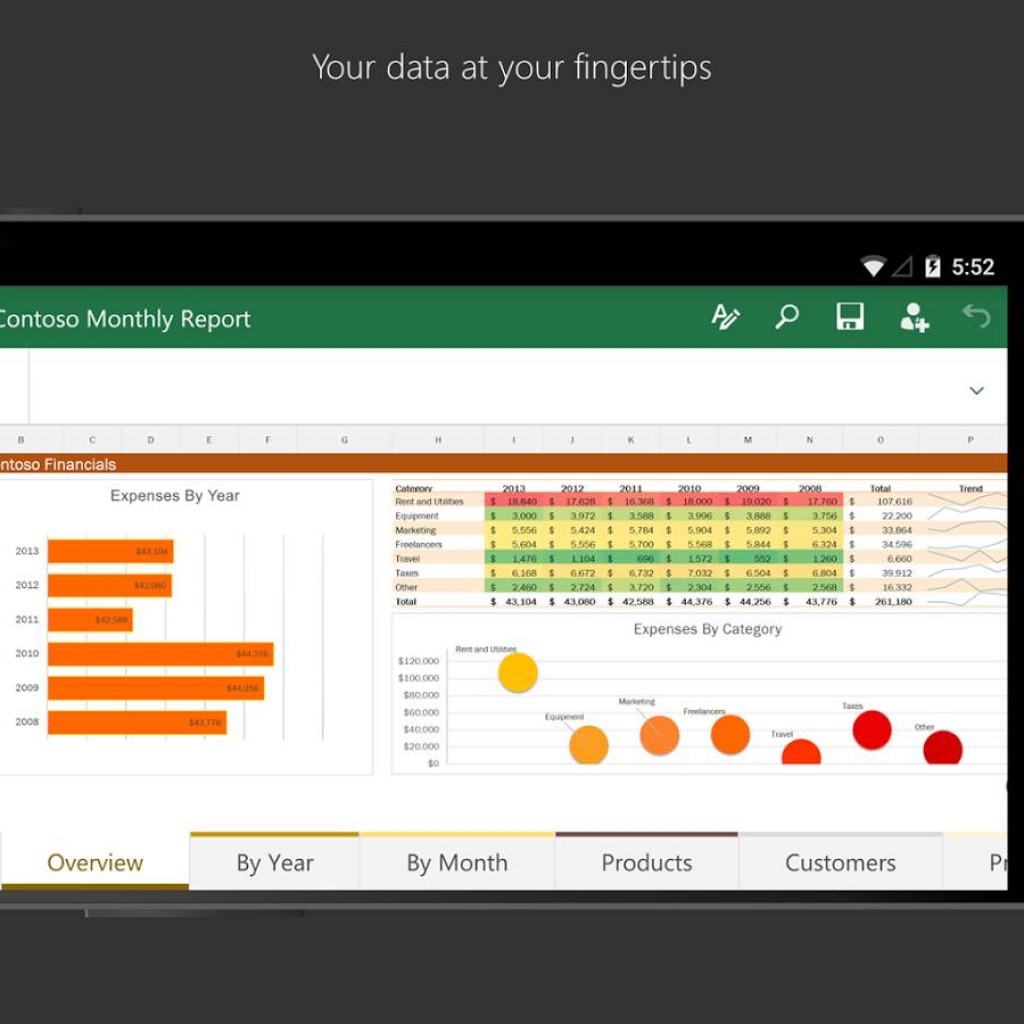Select the 2011 orange expense bar

click(90, 620)
